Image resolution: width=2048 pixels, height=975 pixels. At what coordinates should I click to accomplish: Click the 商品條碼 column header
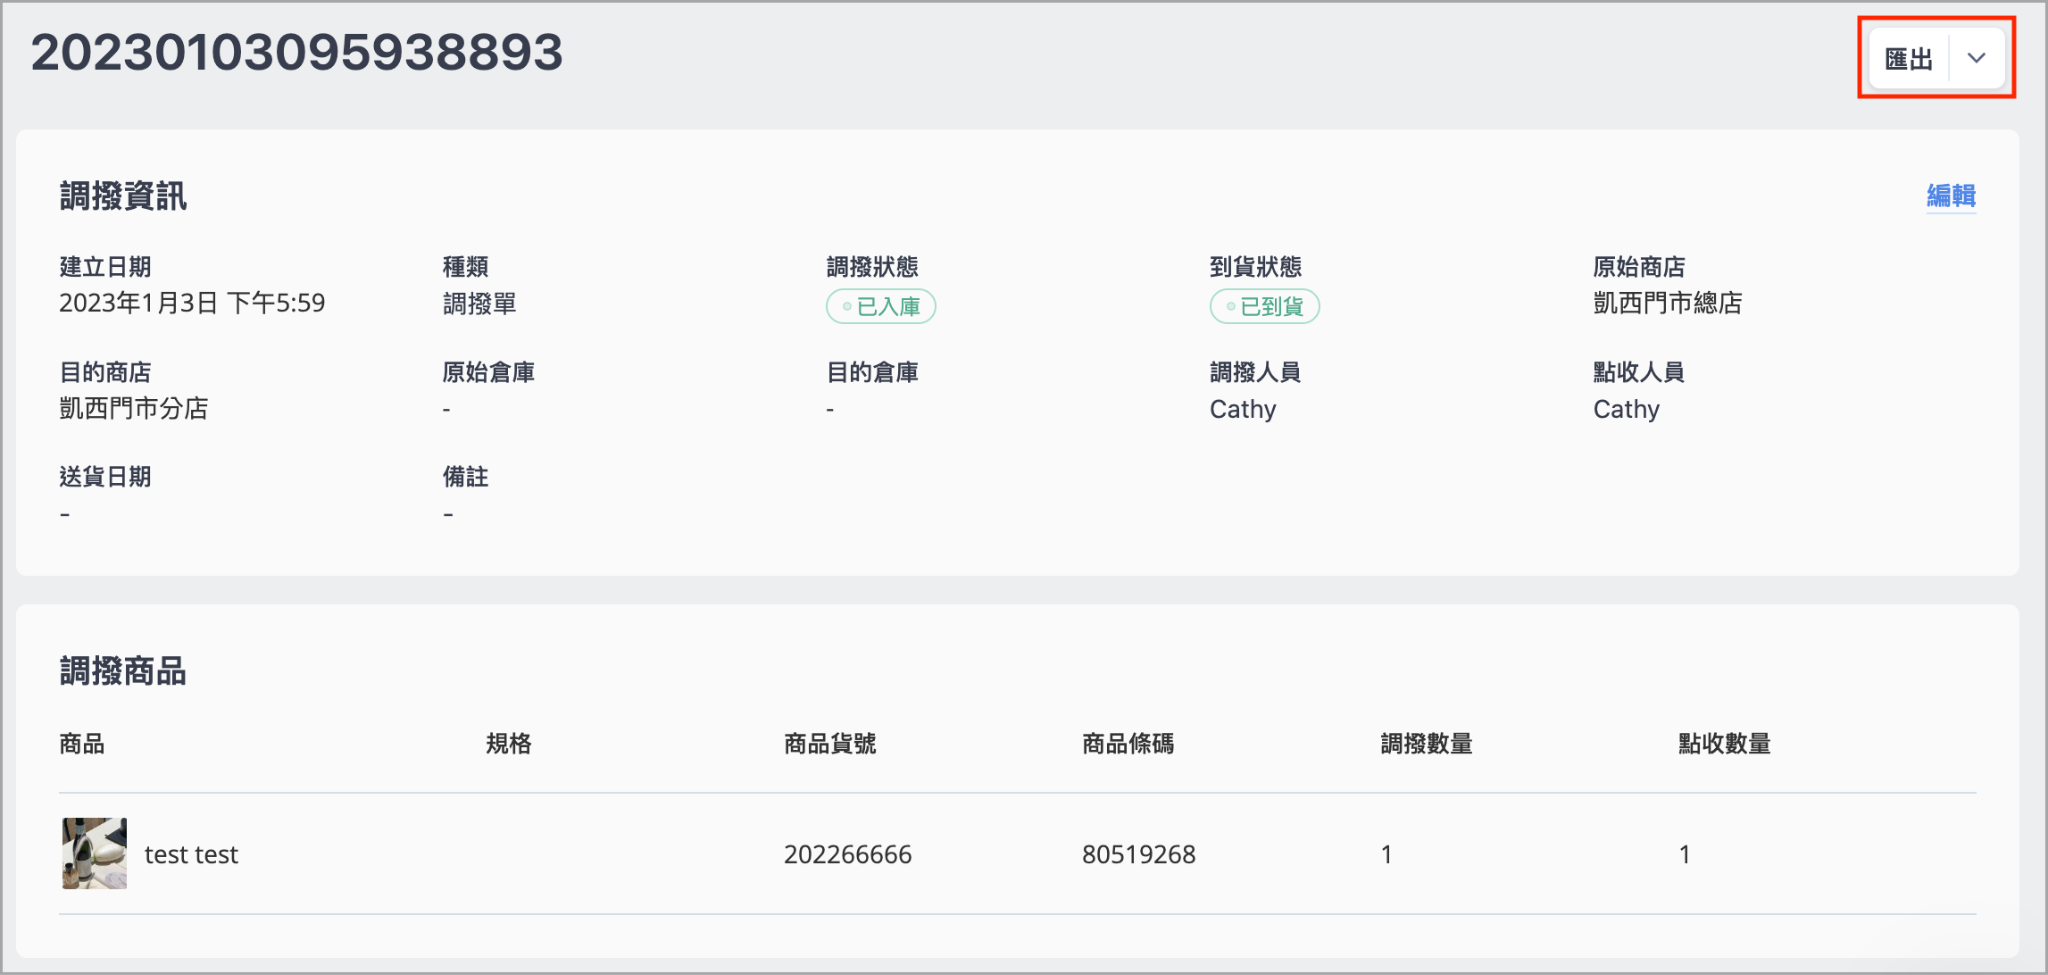coord(1128,744)
